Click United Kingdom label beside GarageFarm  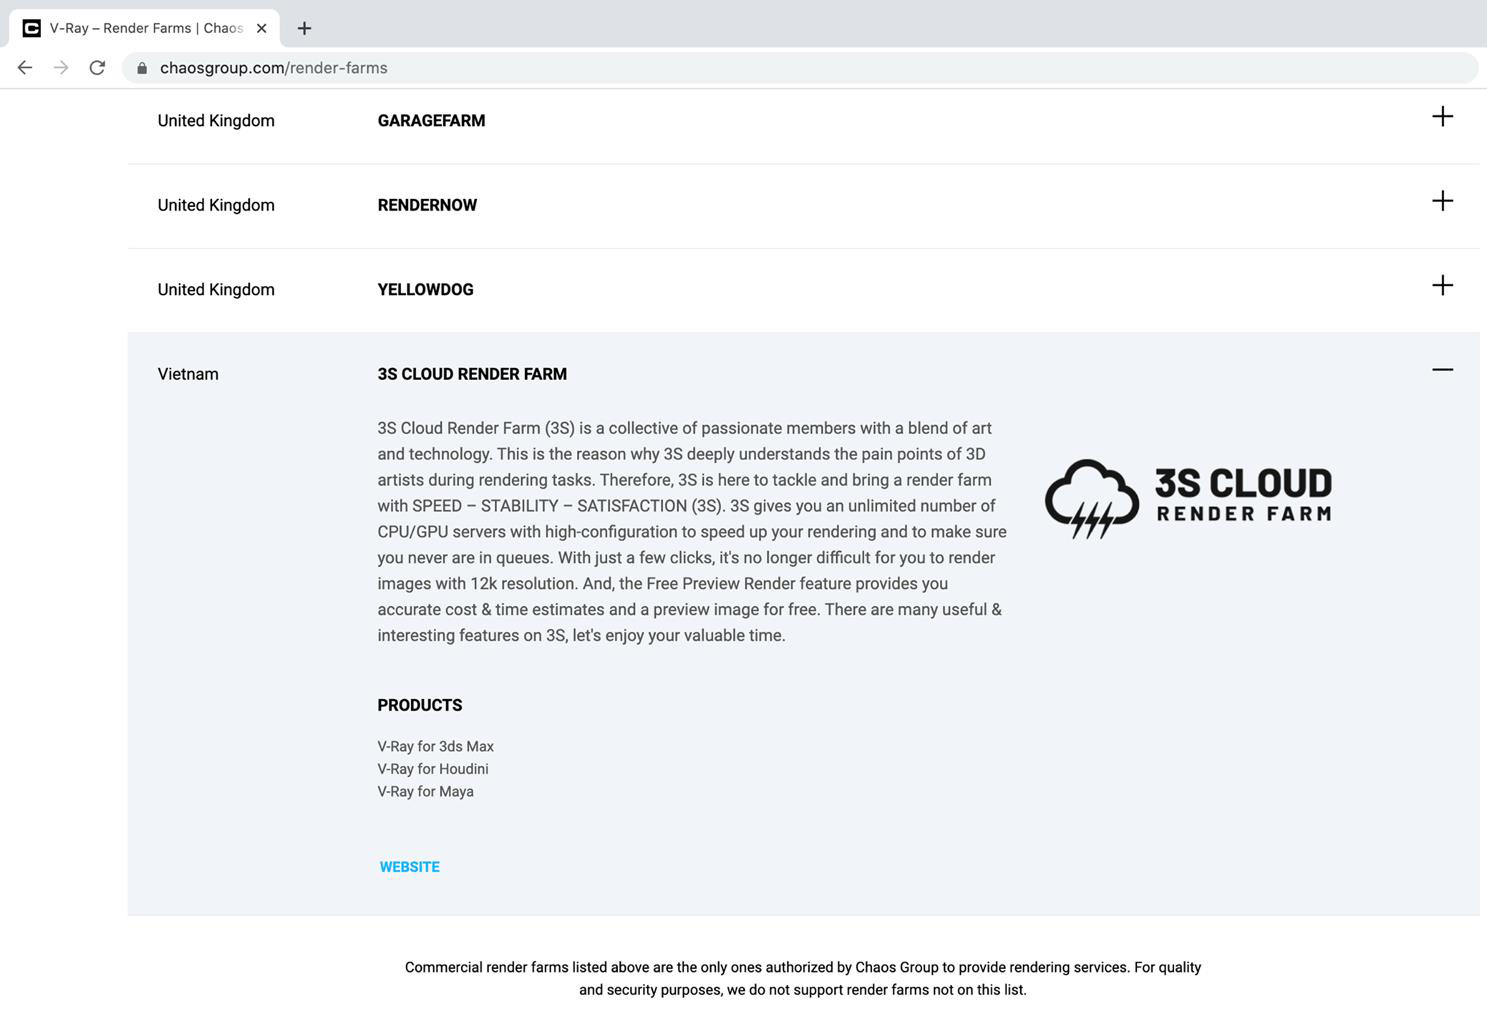click(216, 121)
